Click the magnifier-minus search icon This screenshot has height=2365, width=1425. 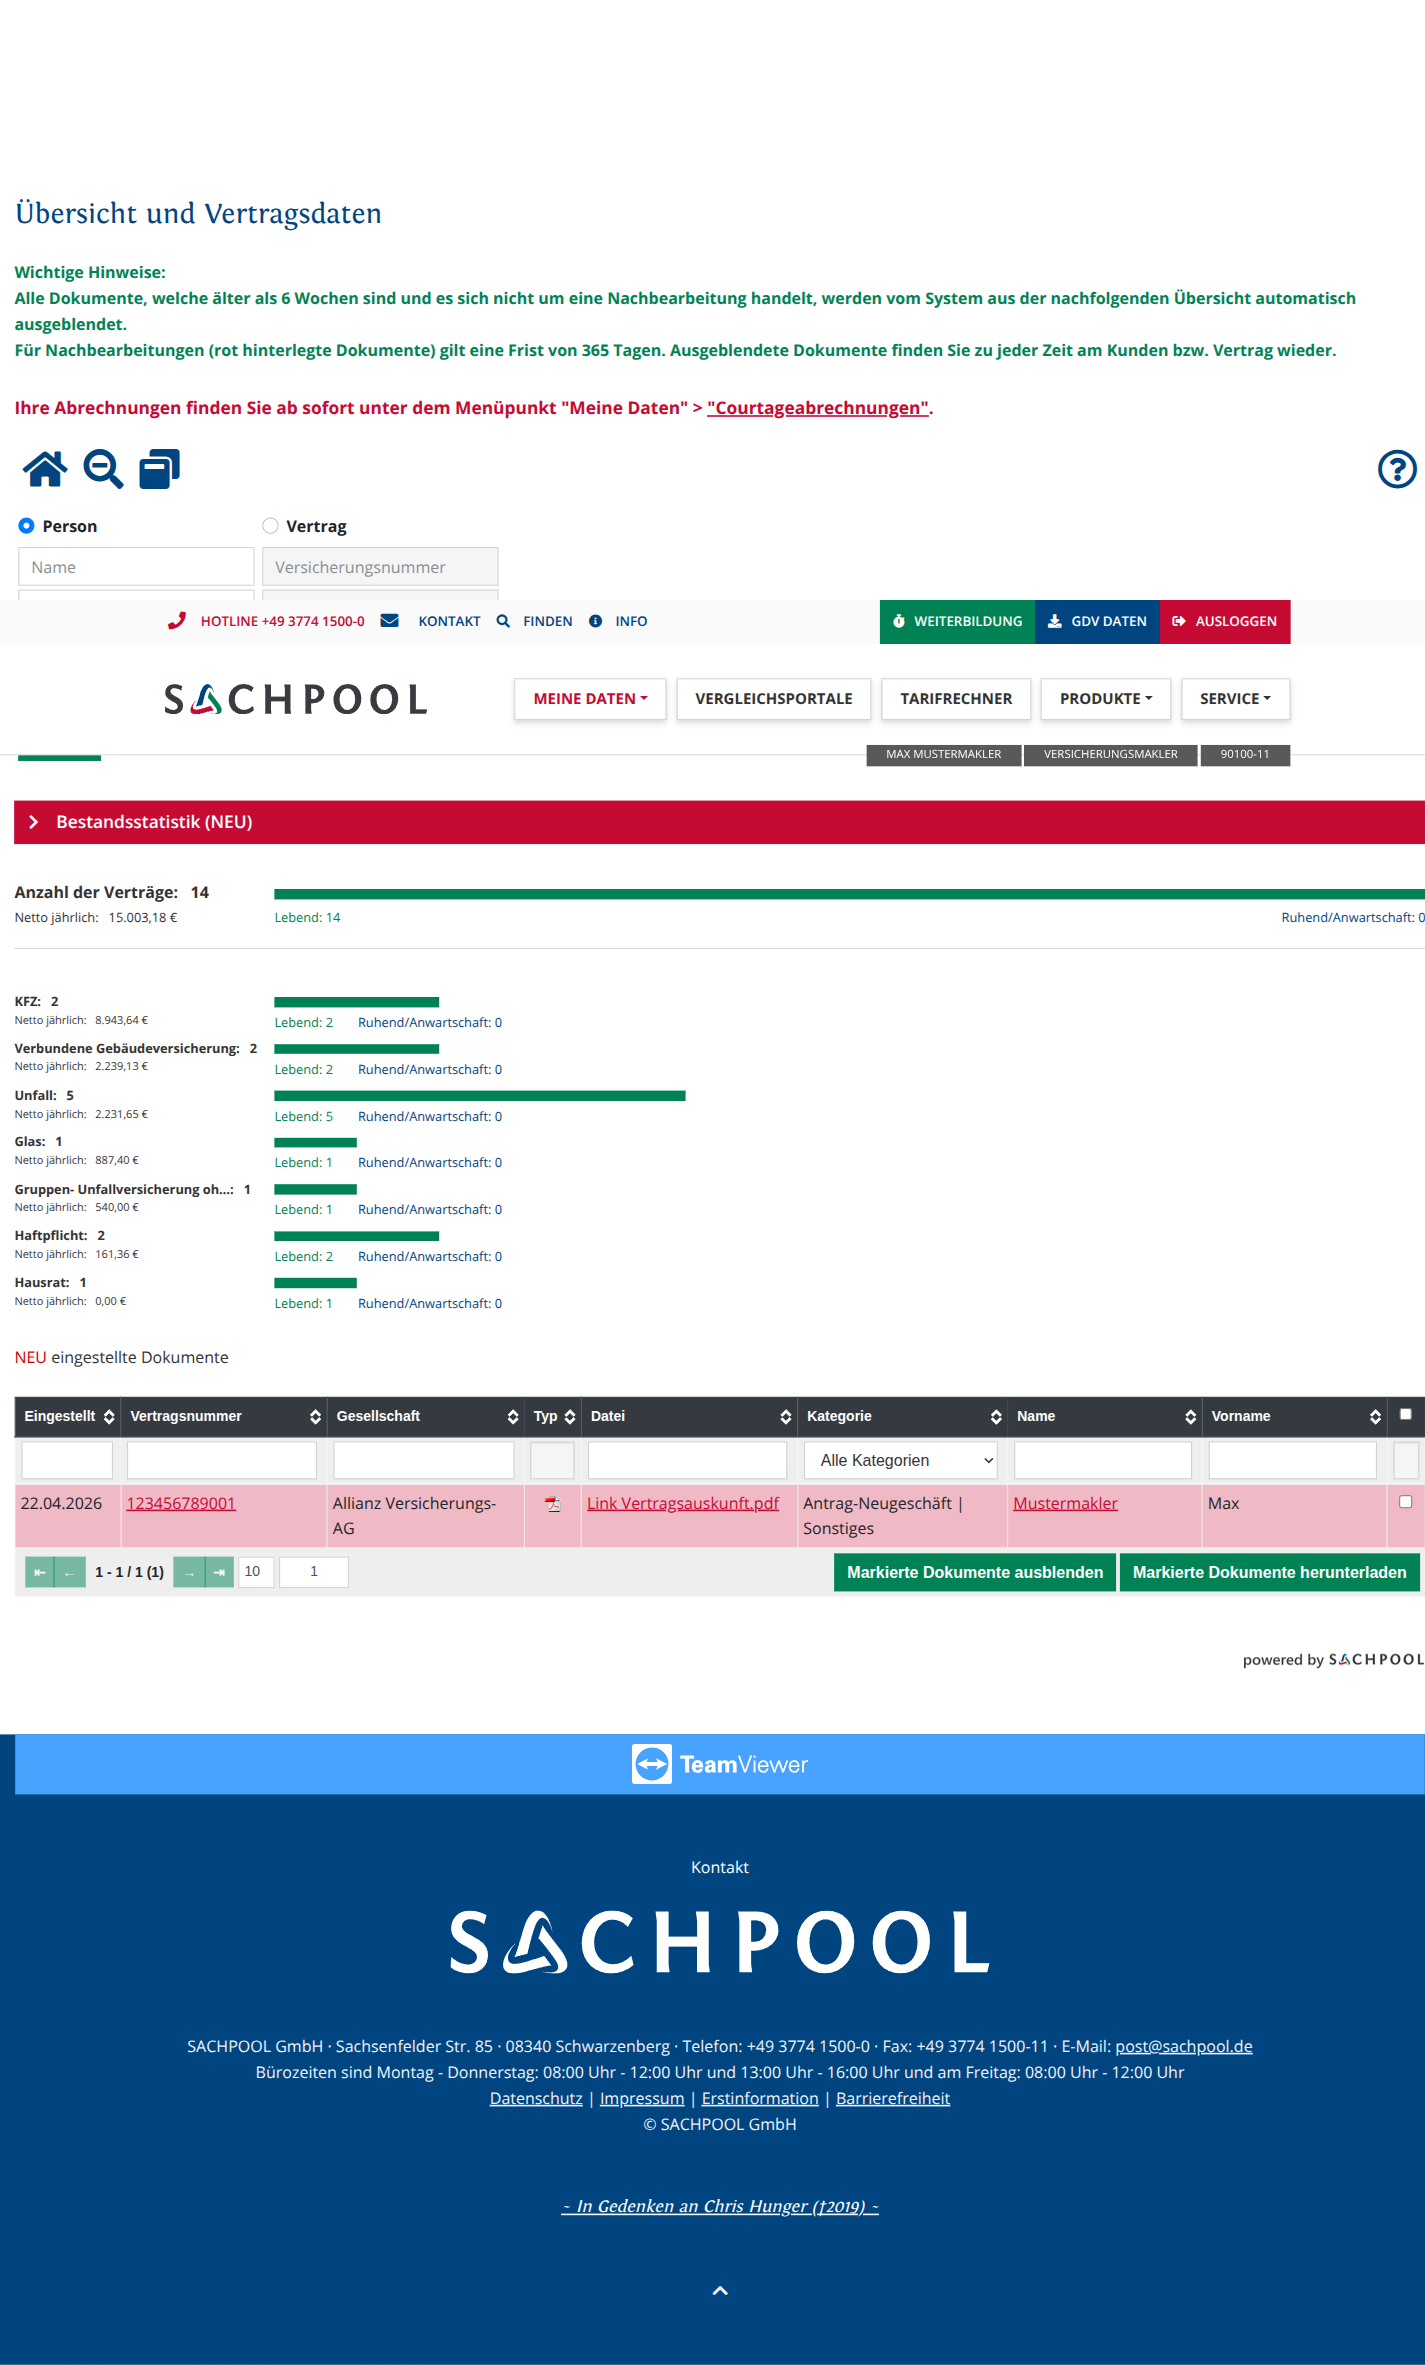click(x=103, y=468)
